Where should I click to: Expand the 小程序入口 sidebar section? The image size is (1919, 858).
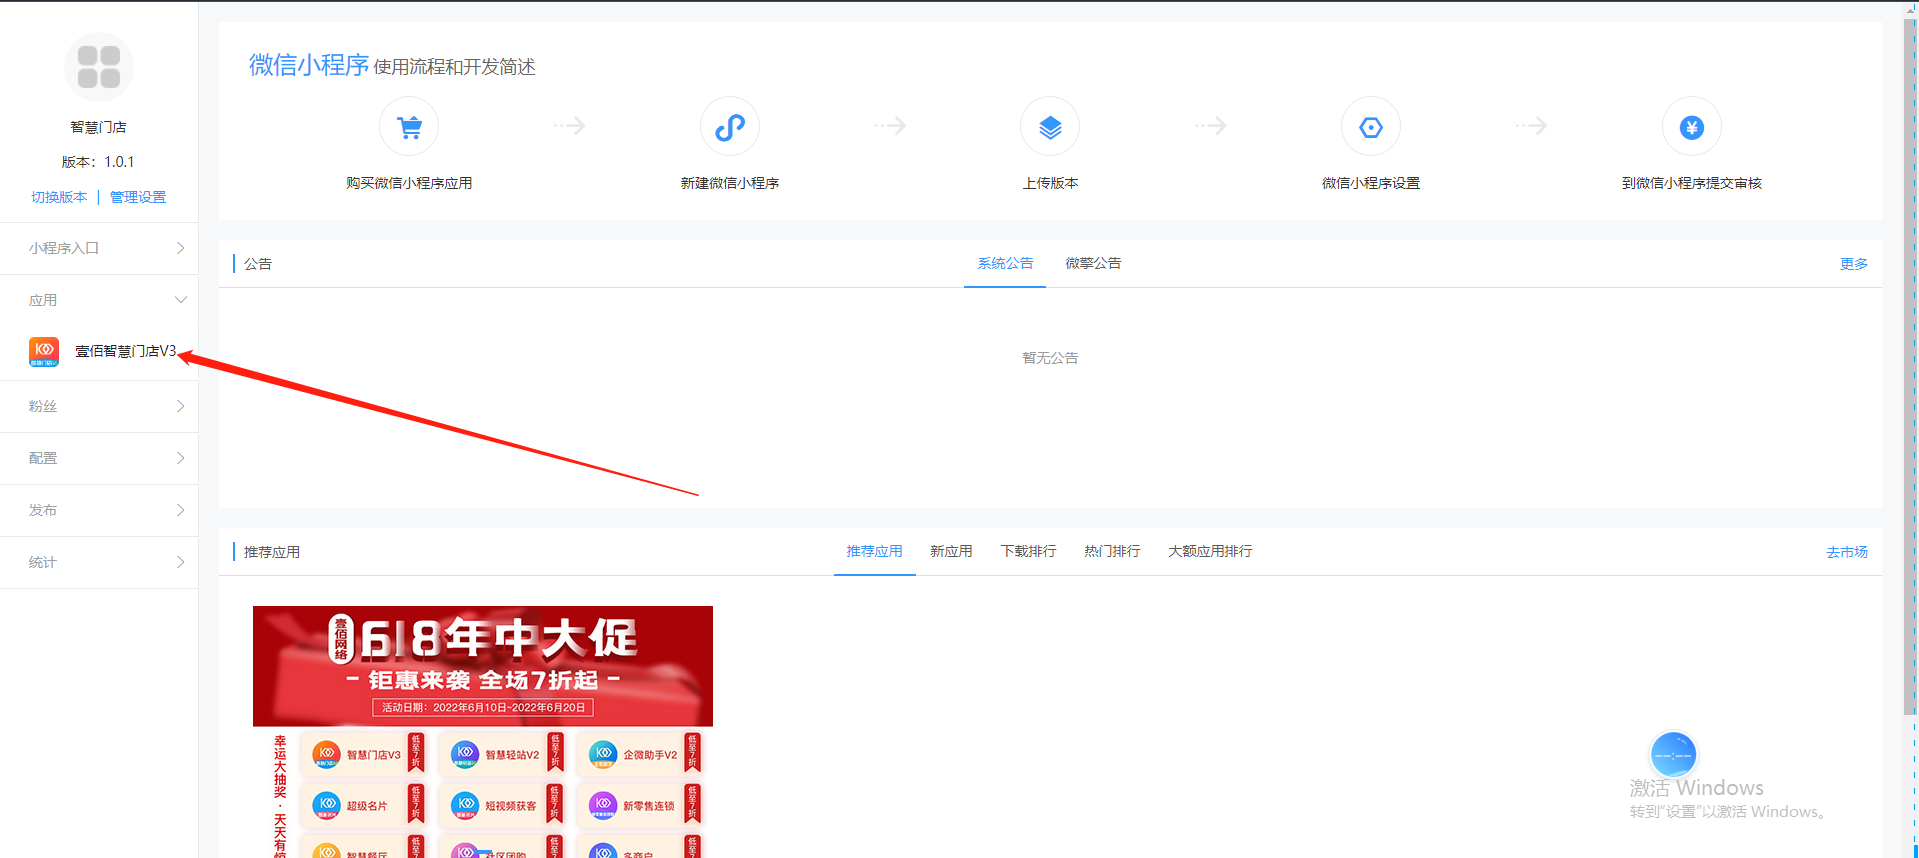click(99, 248)
